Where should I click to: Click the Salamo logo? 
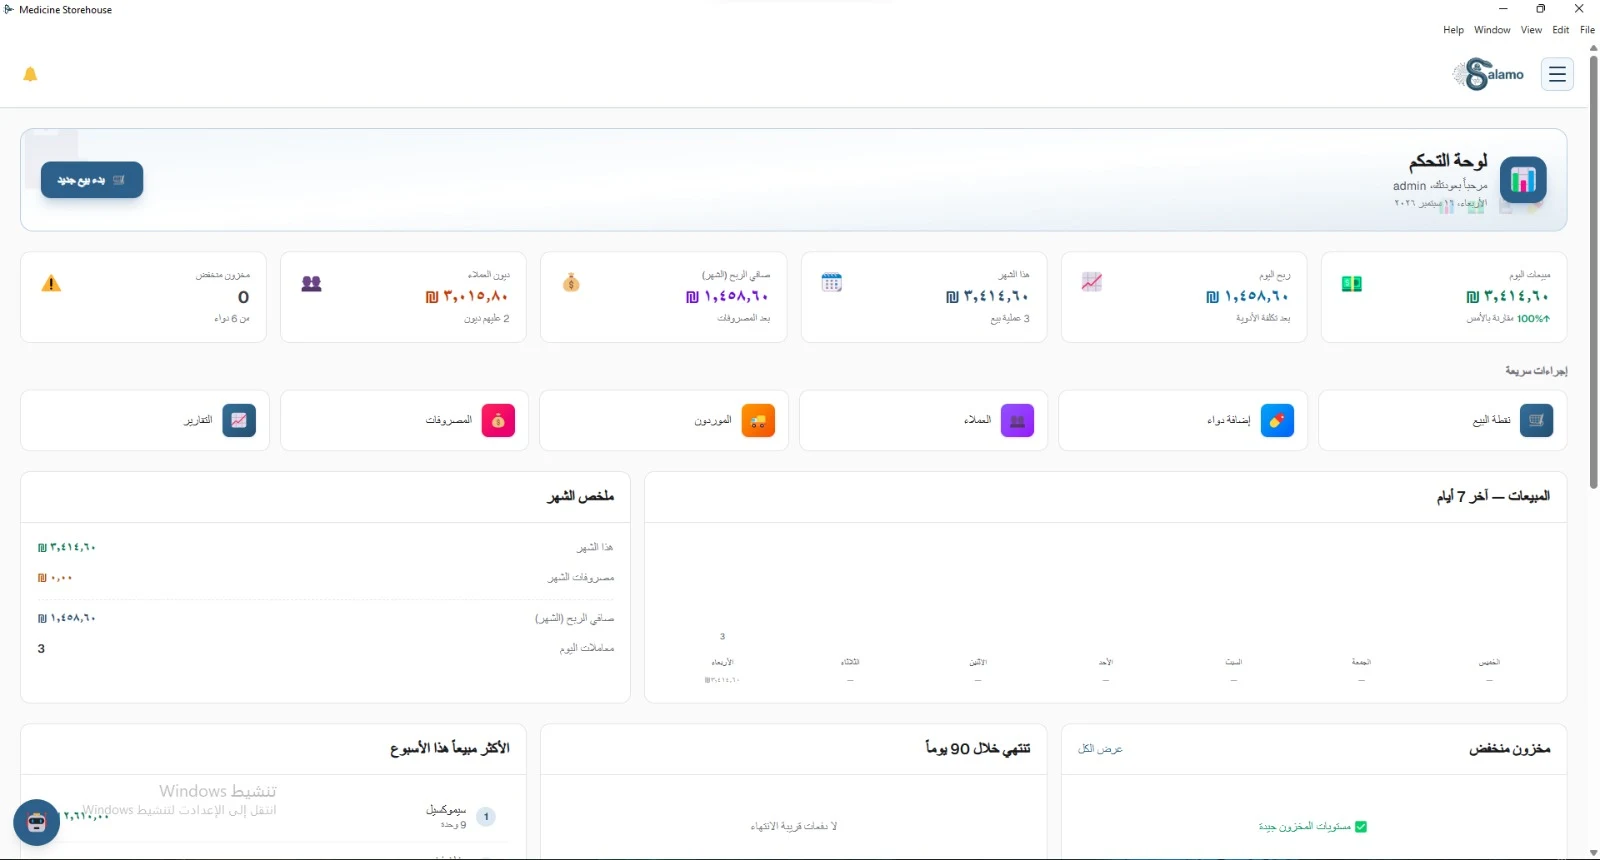tap(1489, 74)
